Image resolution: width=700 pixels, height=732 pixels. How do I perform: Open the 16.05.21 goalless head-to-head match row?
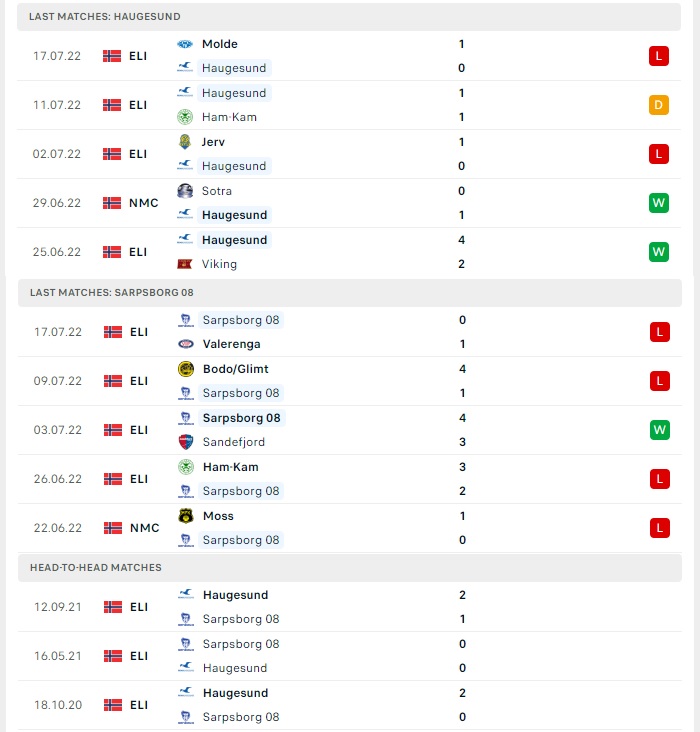pos(350,656)
